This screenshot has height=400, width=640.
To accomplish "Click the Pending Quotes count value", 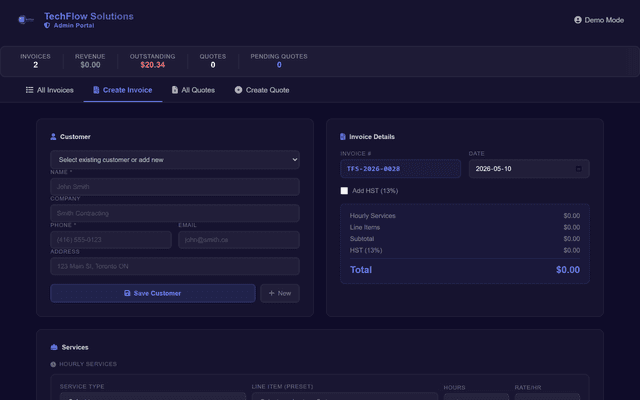I will click(279, 65).
